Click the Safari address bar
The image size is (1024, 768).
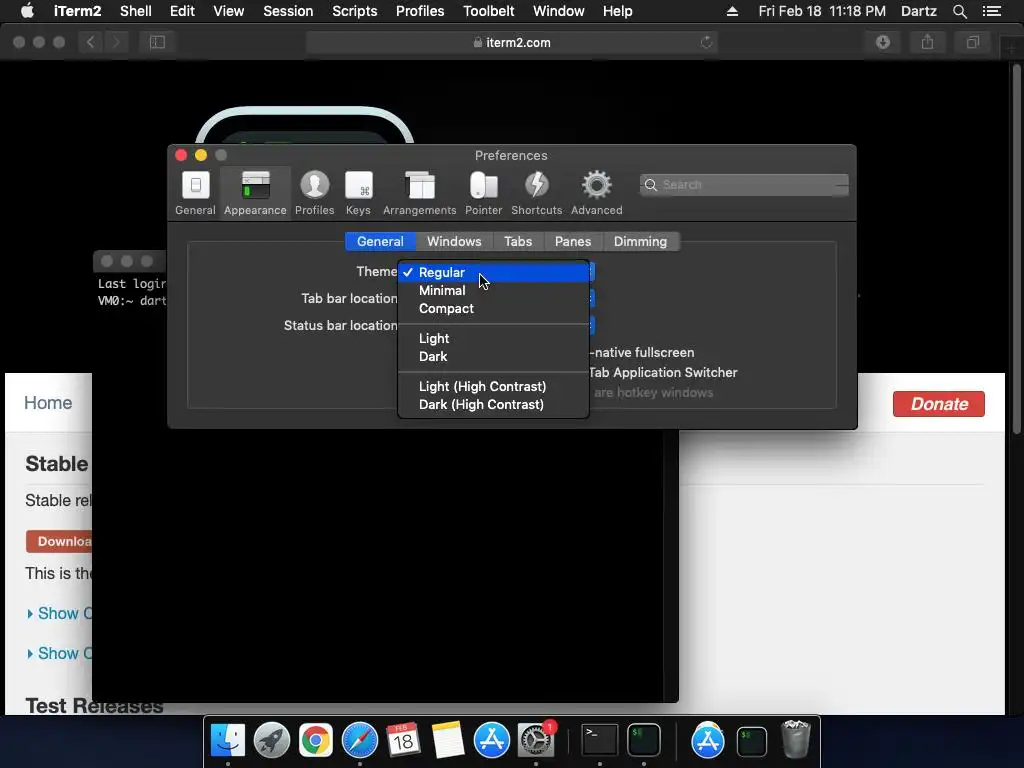[x=512, y=42]
